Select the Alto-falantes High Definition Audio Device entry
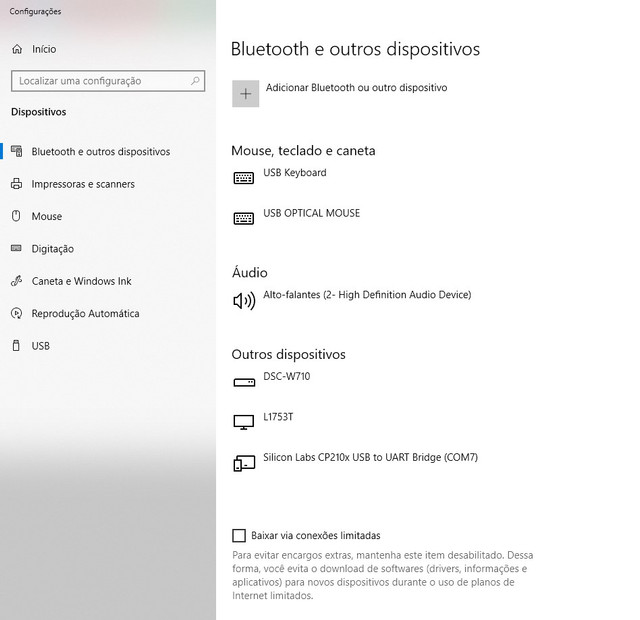The image size is (640, 620). click(x=366, y=295)
